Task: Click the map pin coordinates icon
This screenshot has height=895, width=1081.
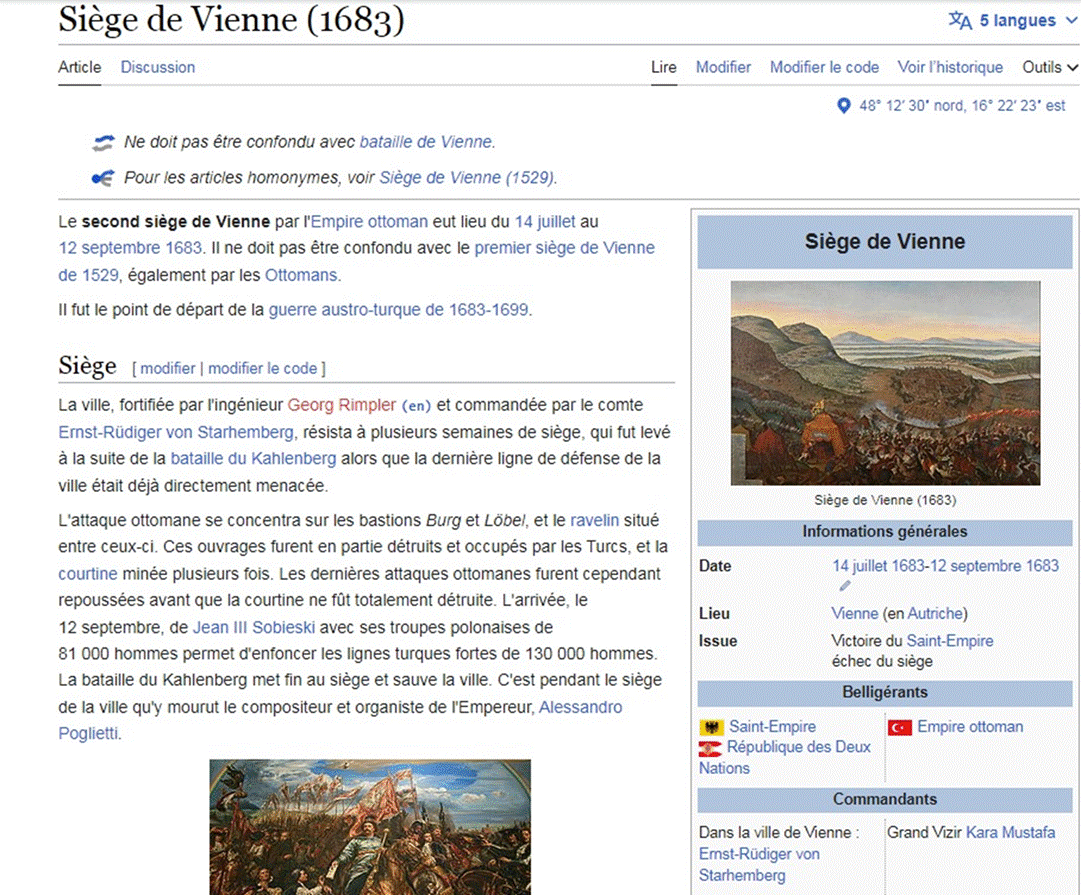Action: point(843,105)
